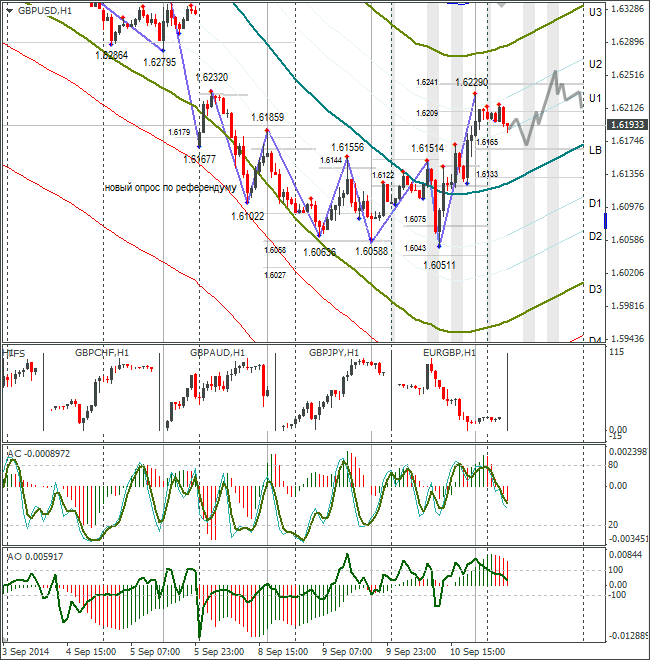
Task: Click the 1.61677 price label
Action: [200, 160]
